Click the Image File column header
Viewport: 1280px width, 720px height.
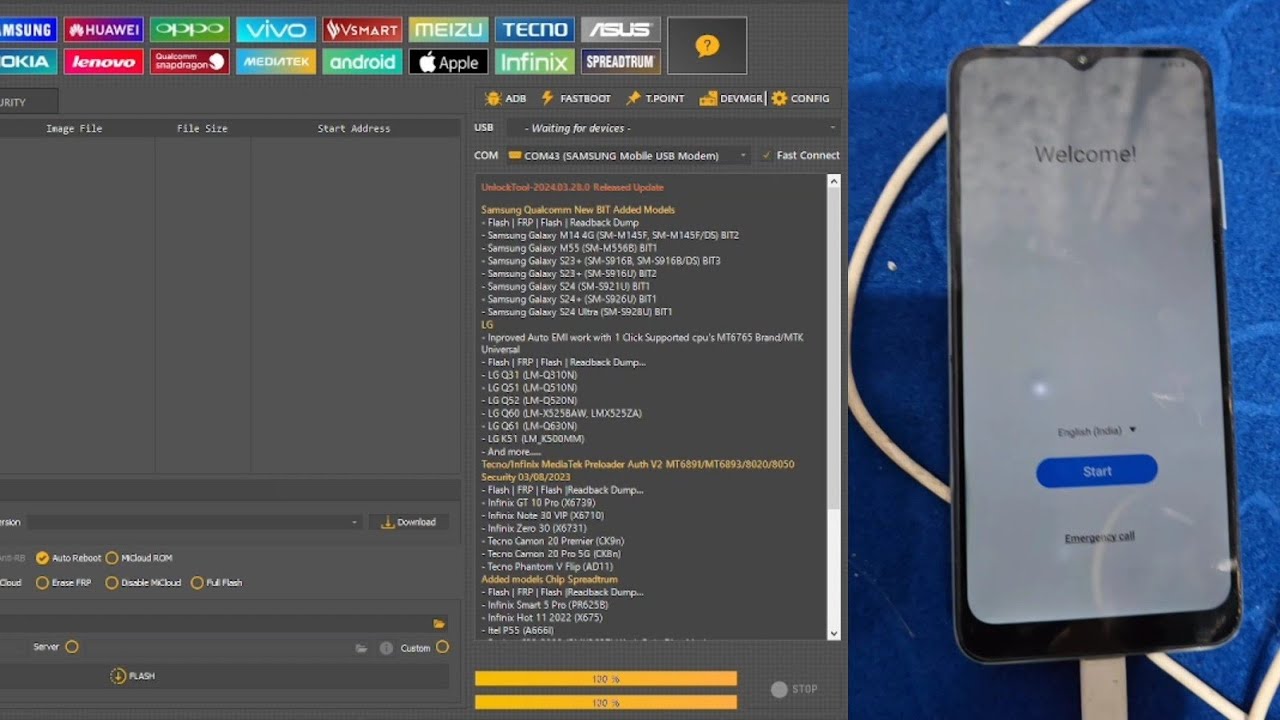click(74, 128)
